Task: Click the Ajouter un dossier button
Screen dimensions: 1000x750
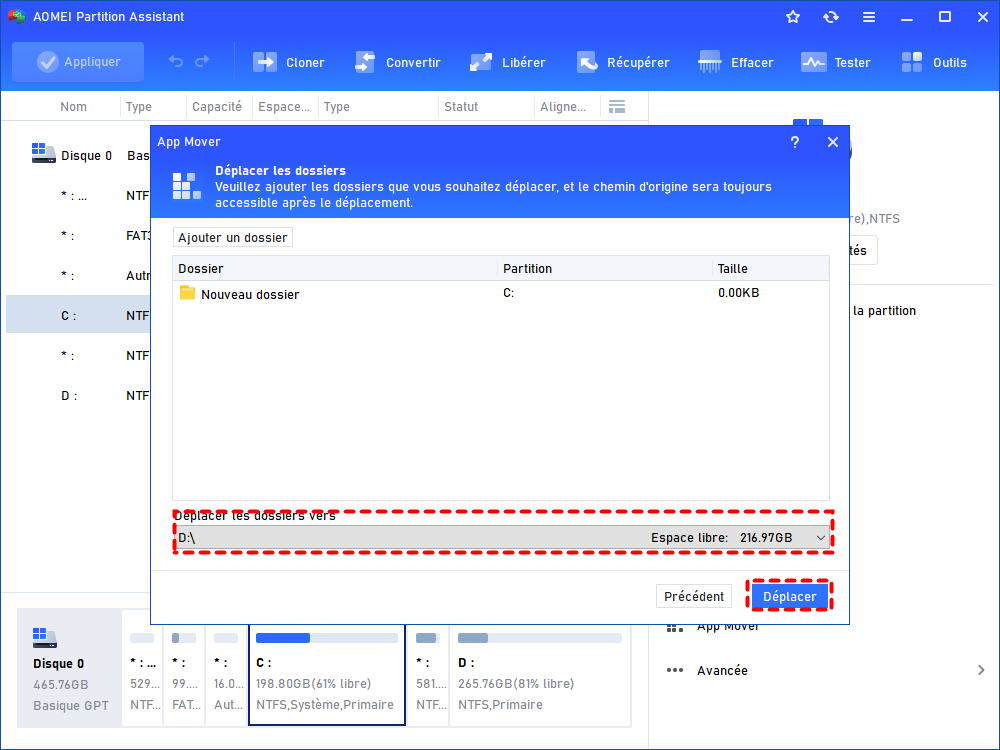Action: point(232,237)
